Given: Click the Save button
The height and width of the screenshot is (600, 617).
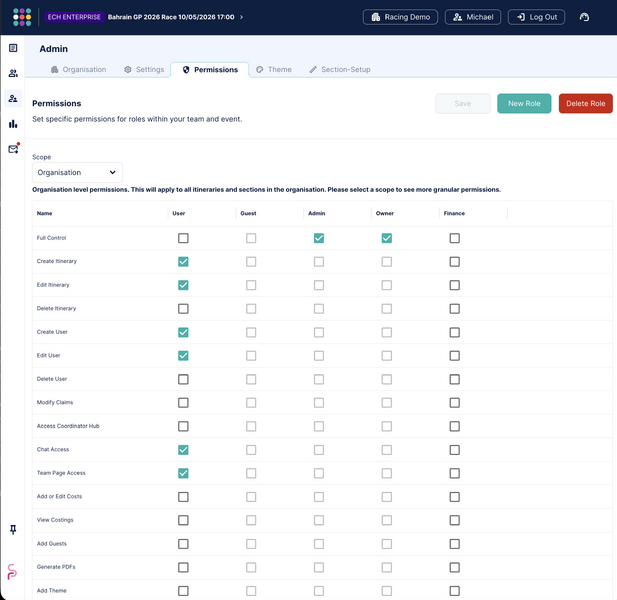Looking at the screenshot, I should (463, 103).
